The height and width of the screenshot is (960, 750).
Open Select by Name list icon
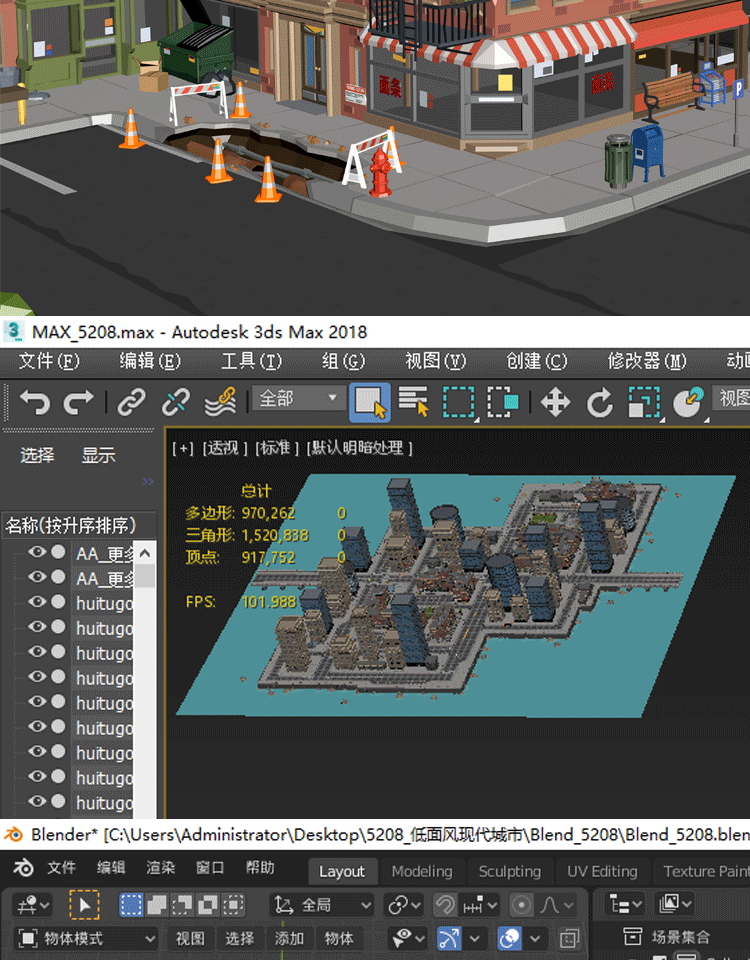[x=413, y=402]
